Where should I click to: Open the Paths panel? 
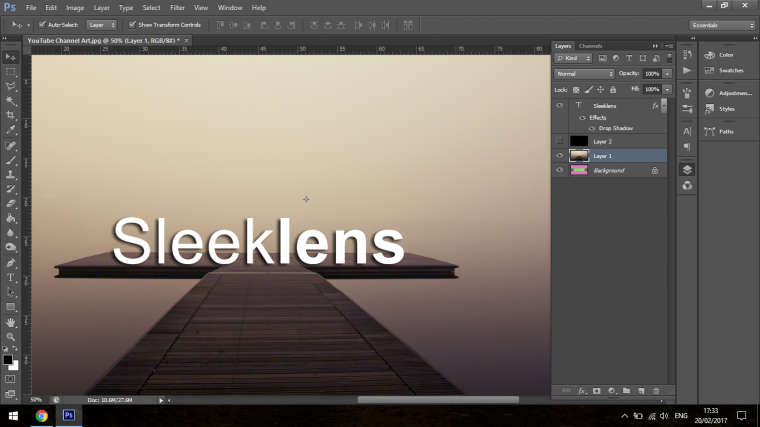[x=726, y=131]
